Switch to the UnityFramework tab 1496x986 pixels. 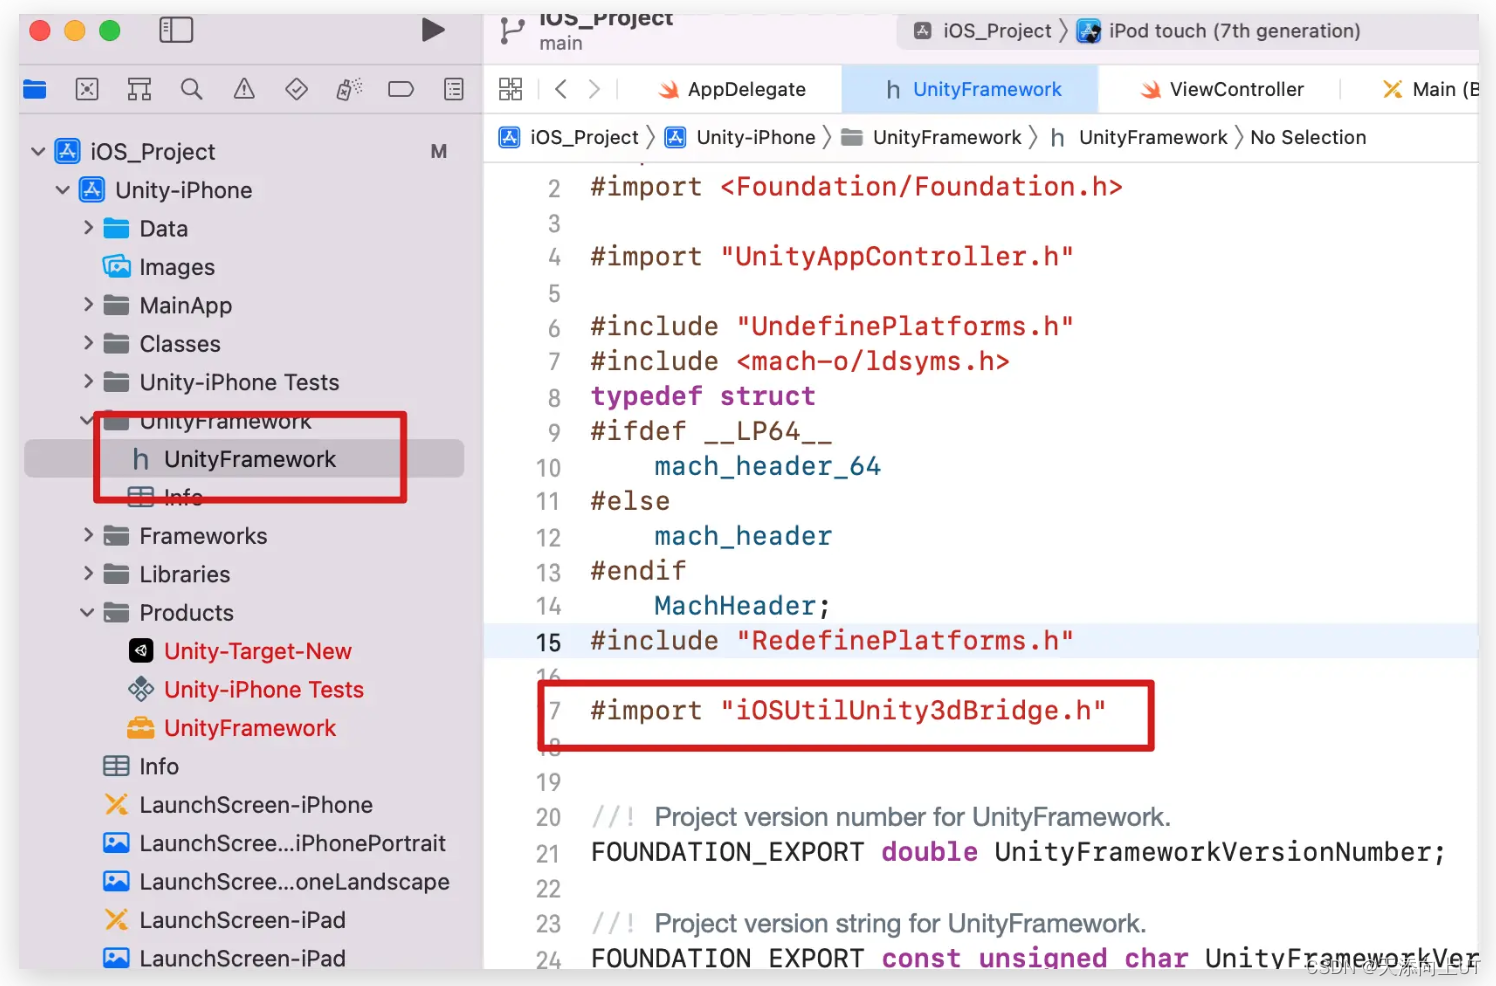pyautogui.click(x=971, y=89)
